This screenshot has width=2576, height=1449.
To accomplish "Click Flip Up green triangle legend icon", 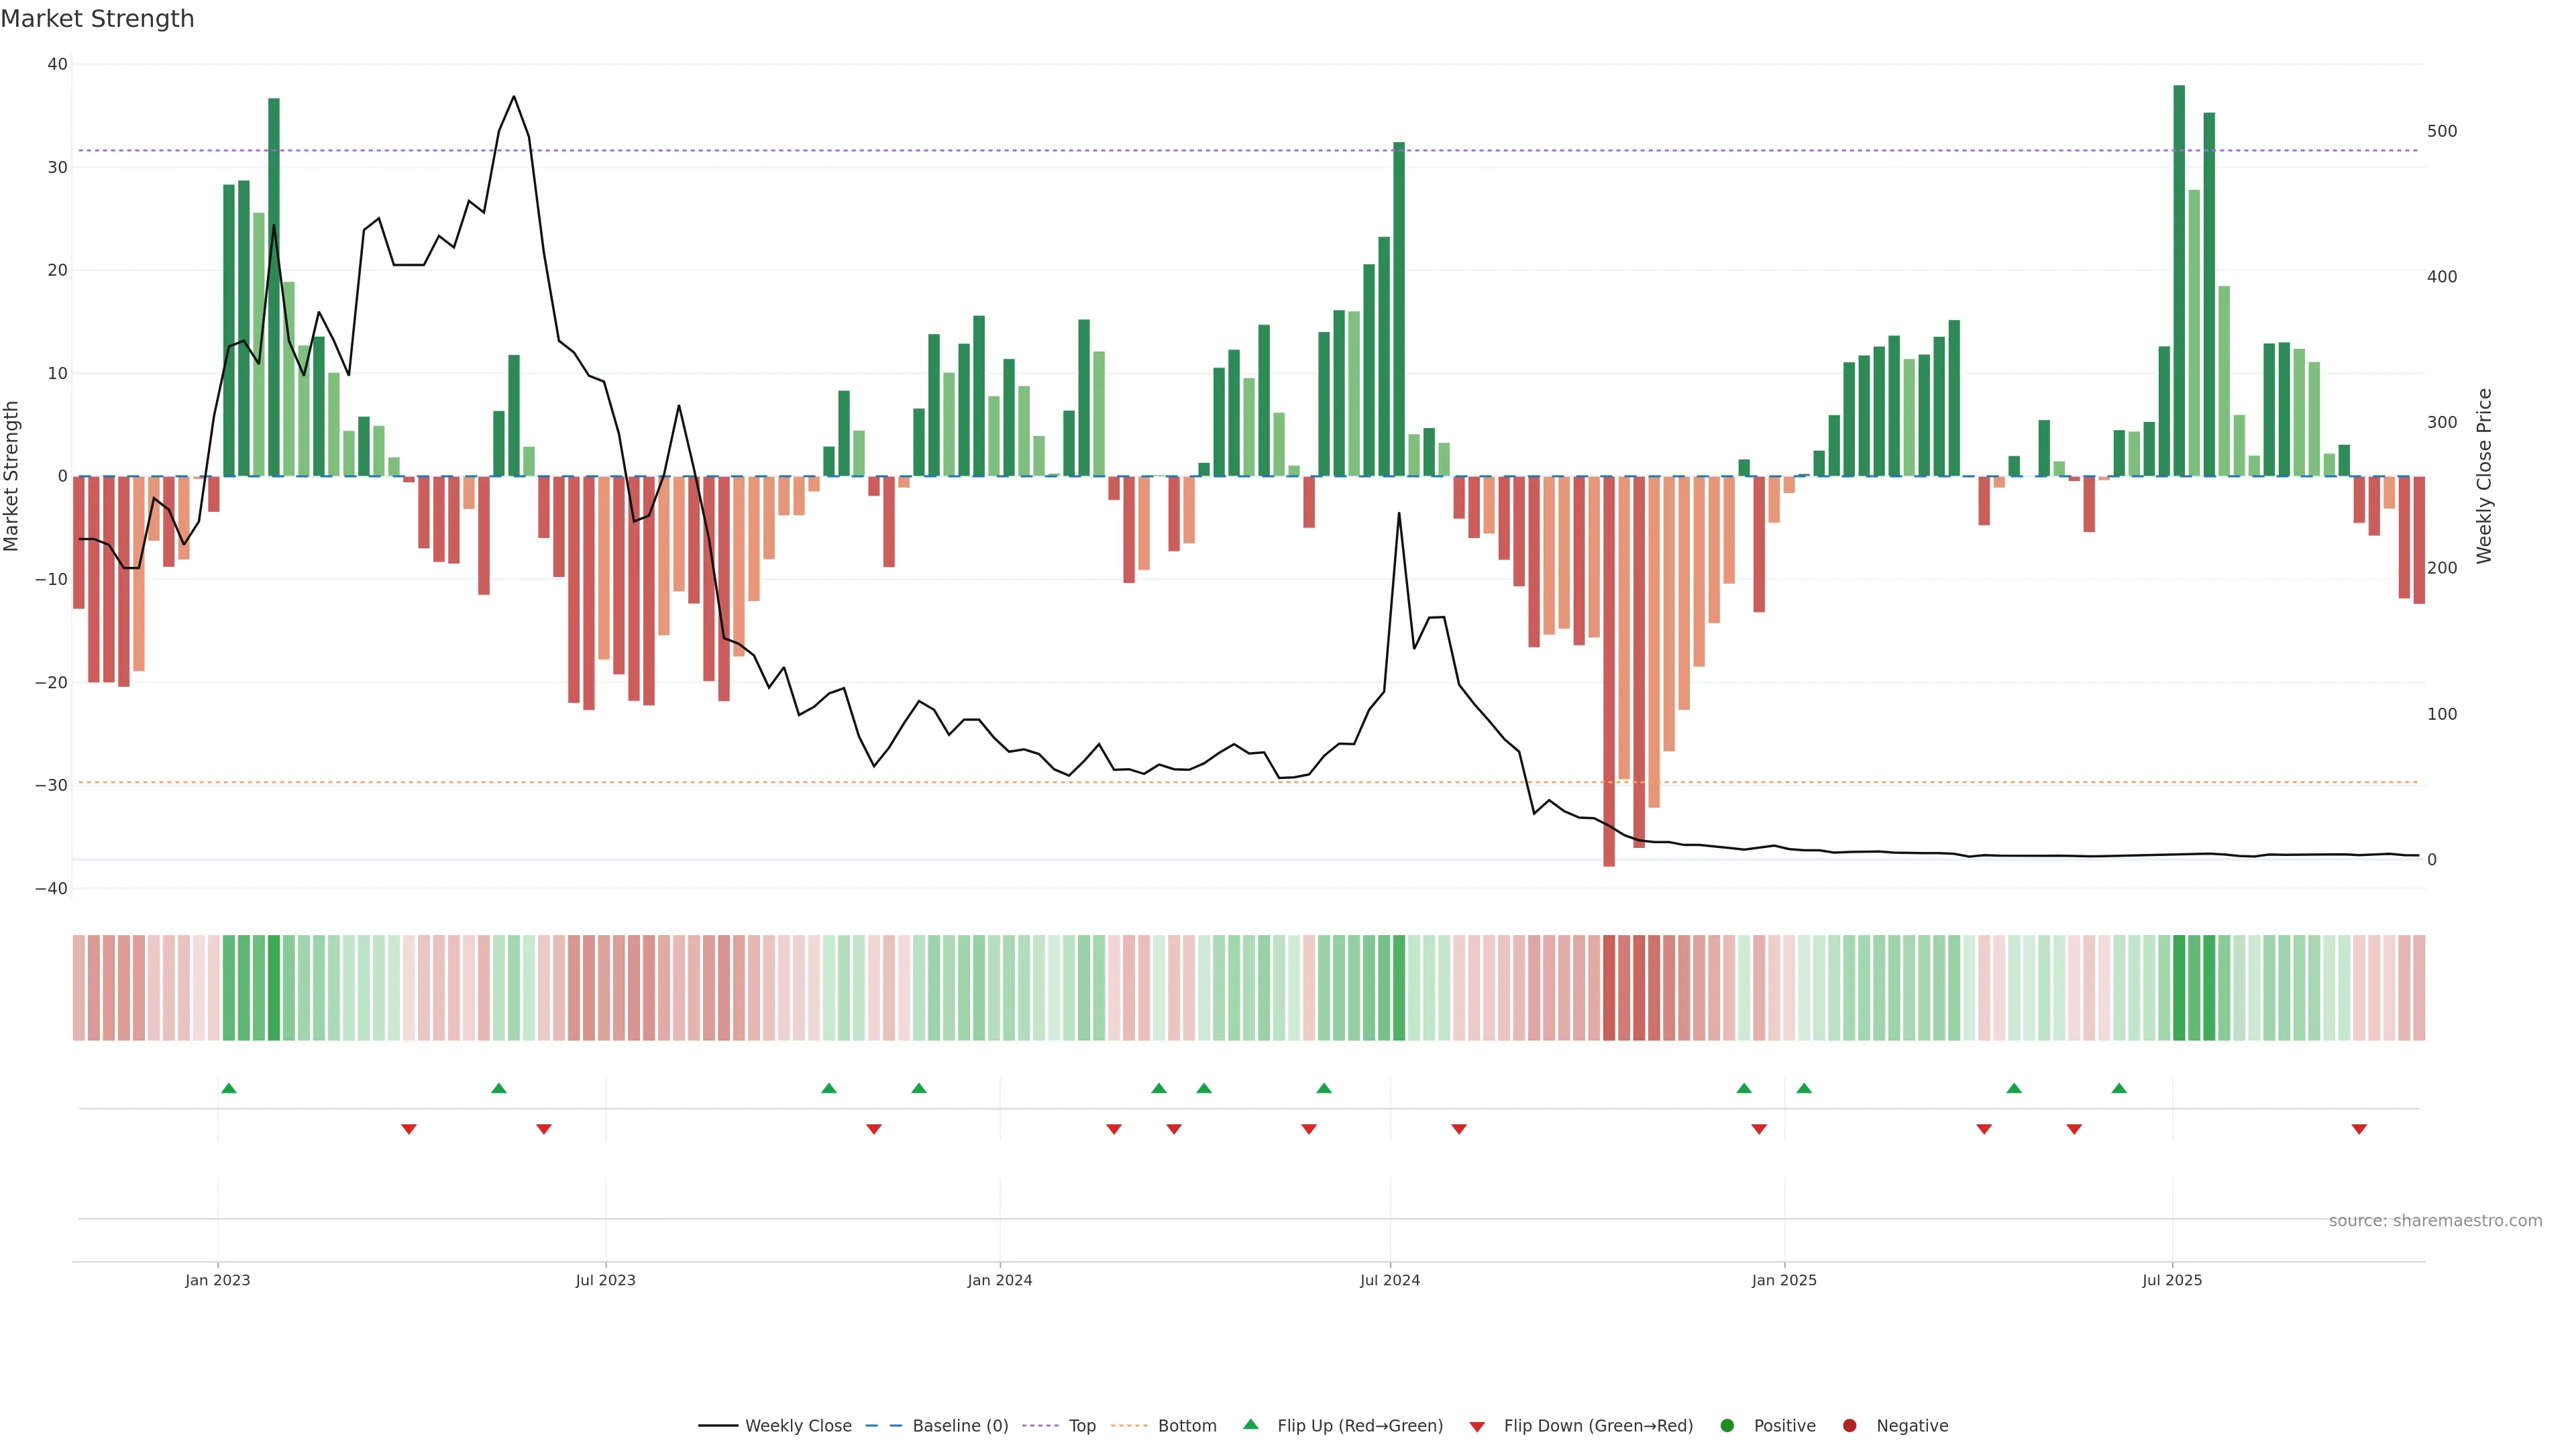I will point(1250,1424).
